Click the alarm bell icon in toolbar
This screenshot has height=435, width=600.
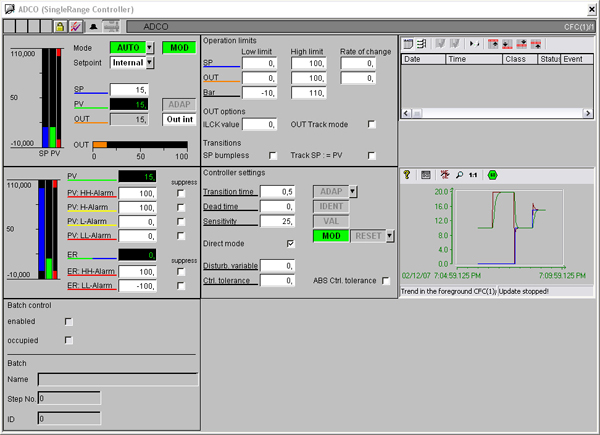(x=93, y=25)
